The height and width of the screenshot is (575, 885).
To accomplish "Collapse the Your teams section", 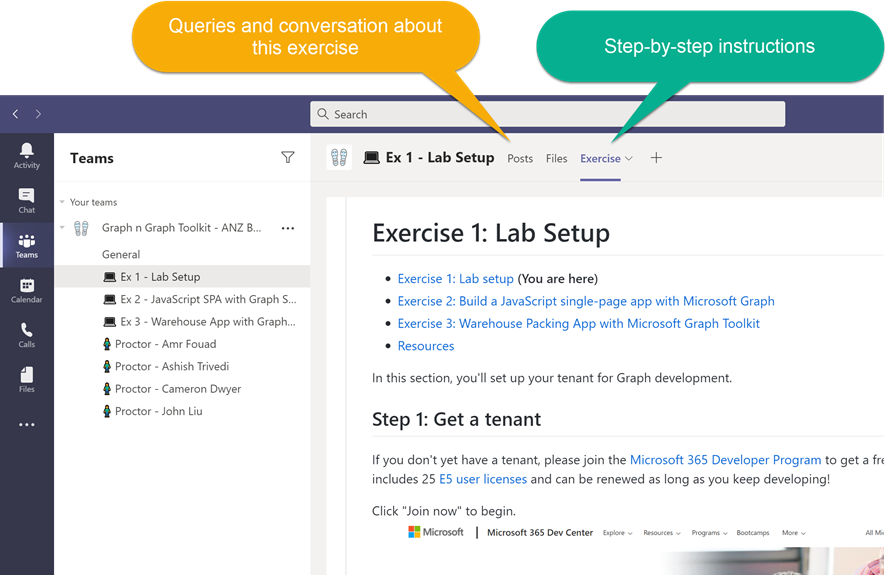I will (x=62, y=202).
